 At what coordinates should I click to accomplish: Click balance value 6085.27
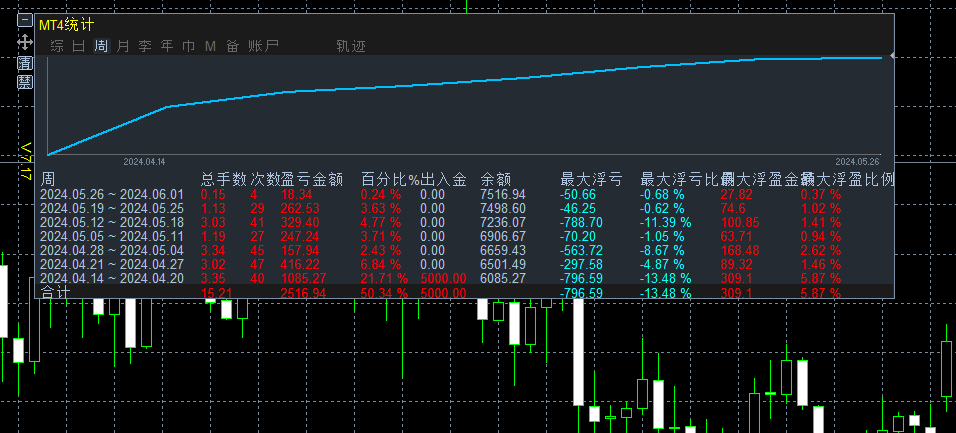pyautogui.click(x=503, y=278)
